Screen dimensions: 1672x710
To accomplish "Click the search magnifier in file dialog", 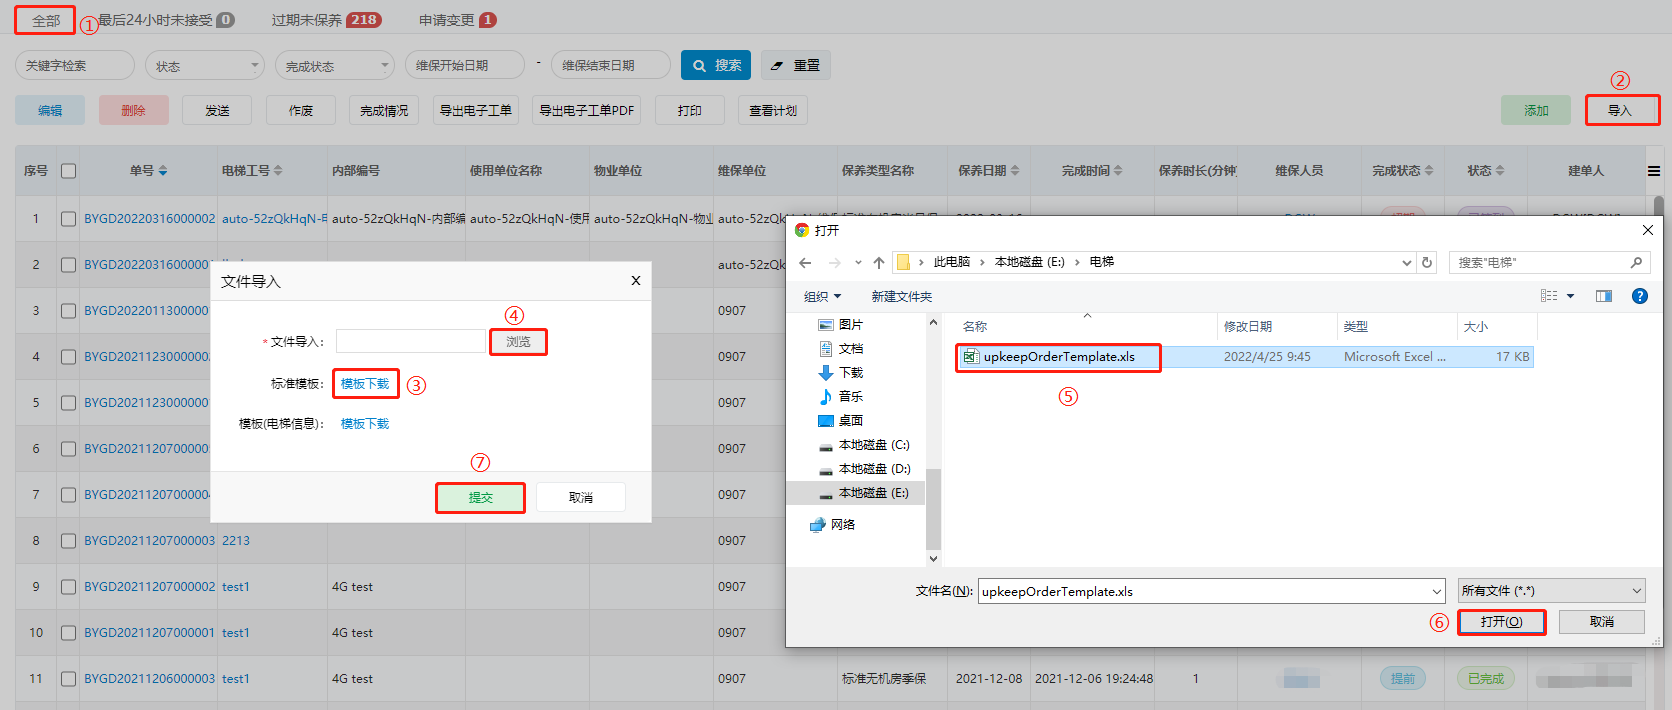I will [1636, 263].
